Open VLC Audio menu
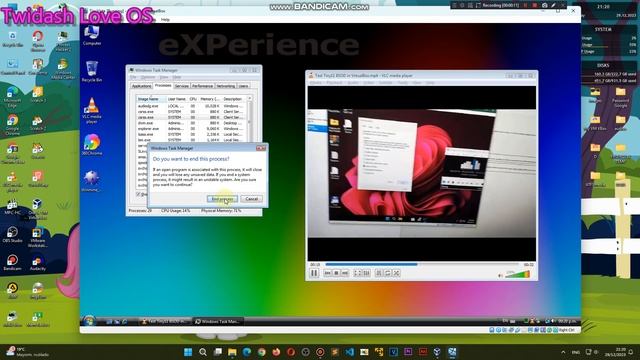The height and width of the screenshot is (360, 640). pos(352,83)
